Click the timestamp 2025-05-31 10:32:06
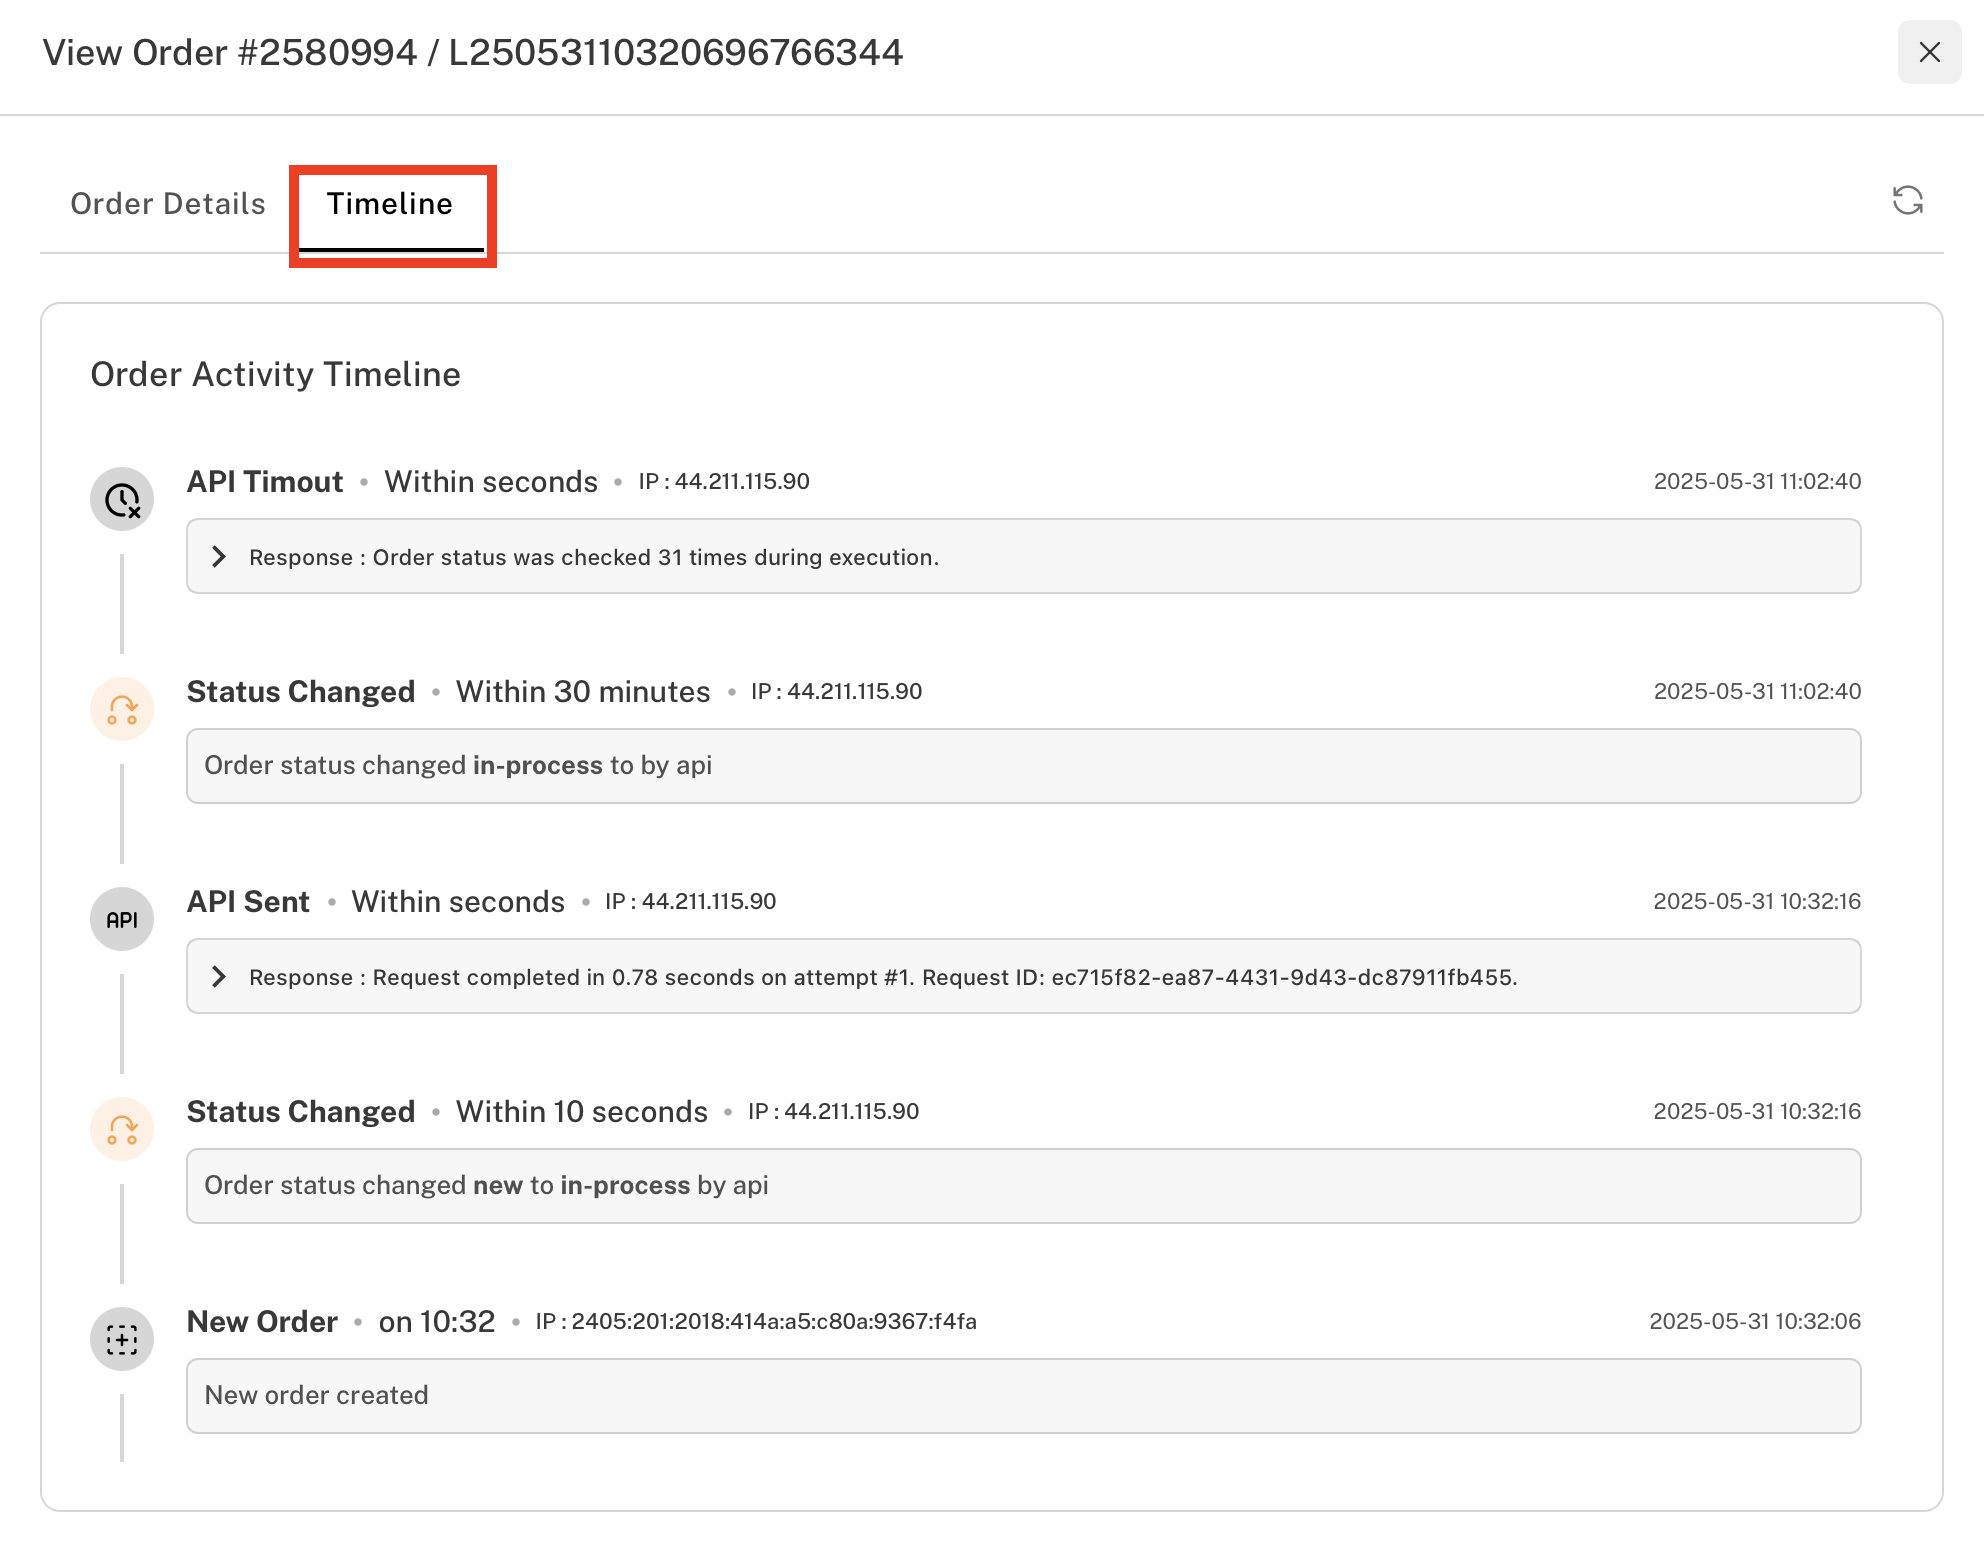The height and width of the screenshot is (1544, 1984). 1755,1322
